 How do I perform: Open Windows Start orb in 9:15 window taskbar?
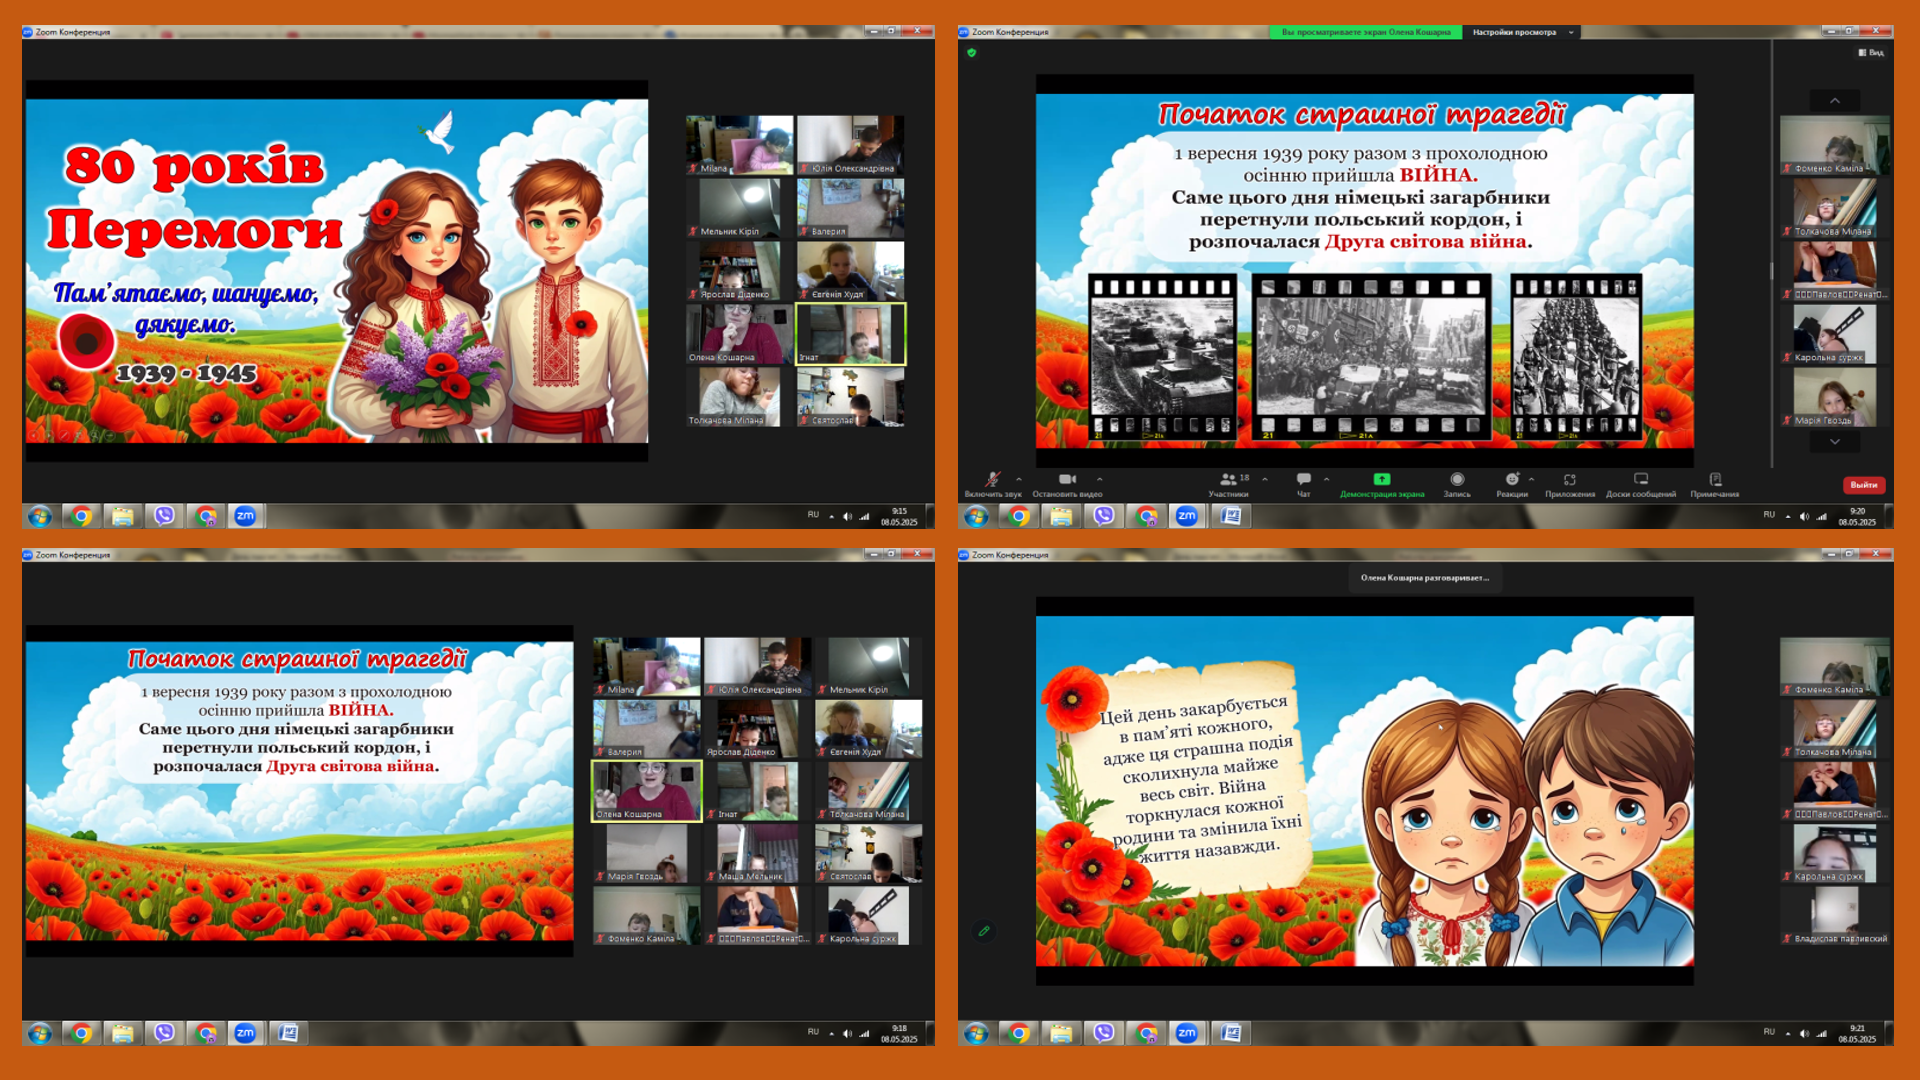point(40,516)
